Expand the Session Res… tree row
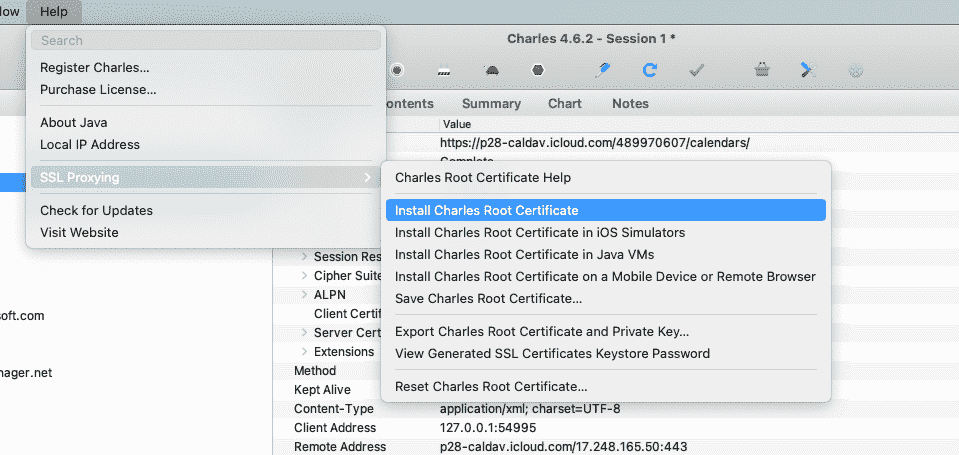Viewport: 959px width, 455px height. click(x=305, y=256)
